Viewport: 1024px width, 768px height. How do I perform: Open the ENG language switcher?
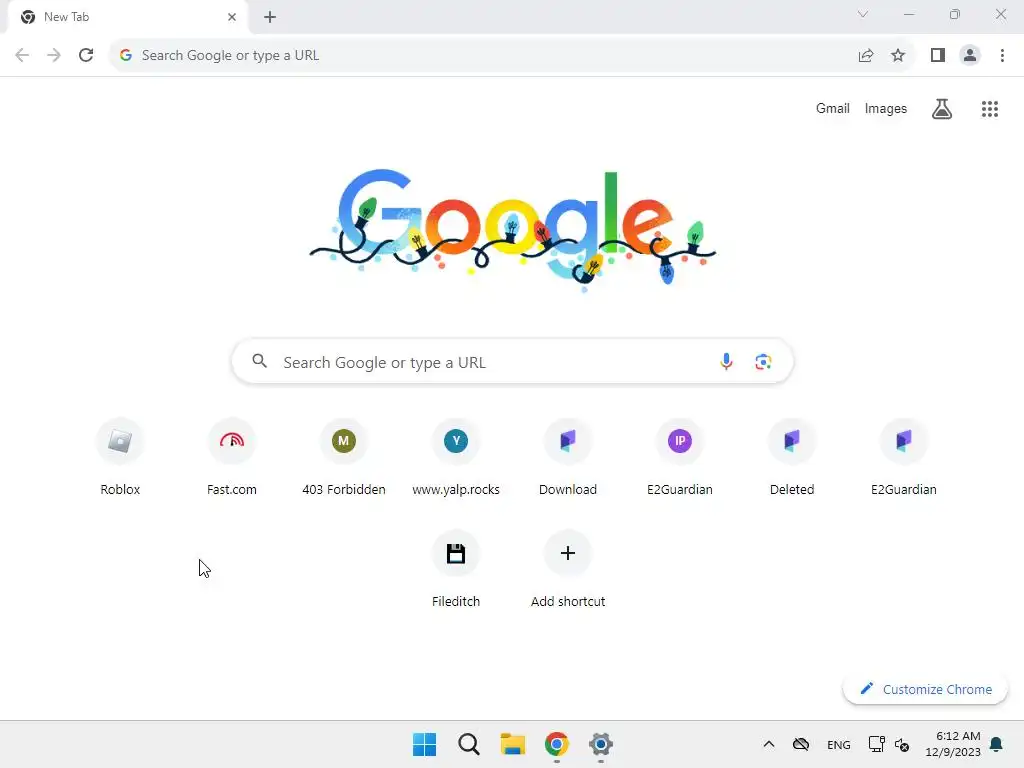[839, 744]
